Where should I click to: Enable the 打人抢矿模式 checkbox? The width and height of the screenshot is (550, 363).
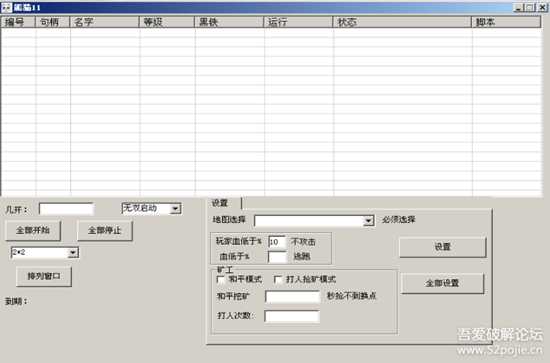278,280
